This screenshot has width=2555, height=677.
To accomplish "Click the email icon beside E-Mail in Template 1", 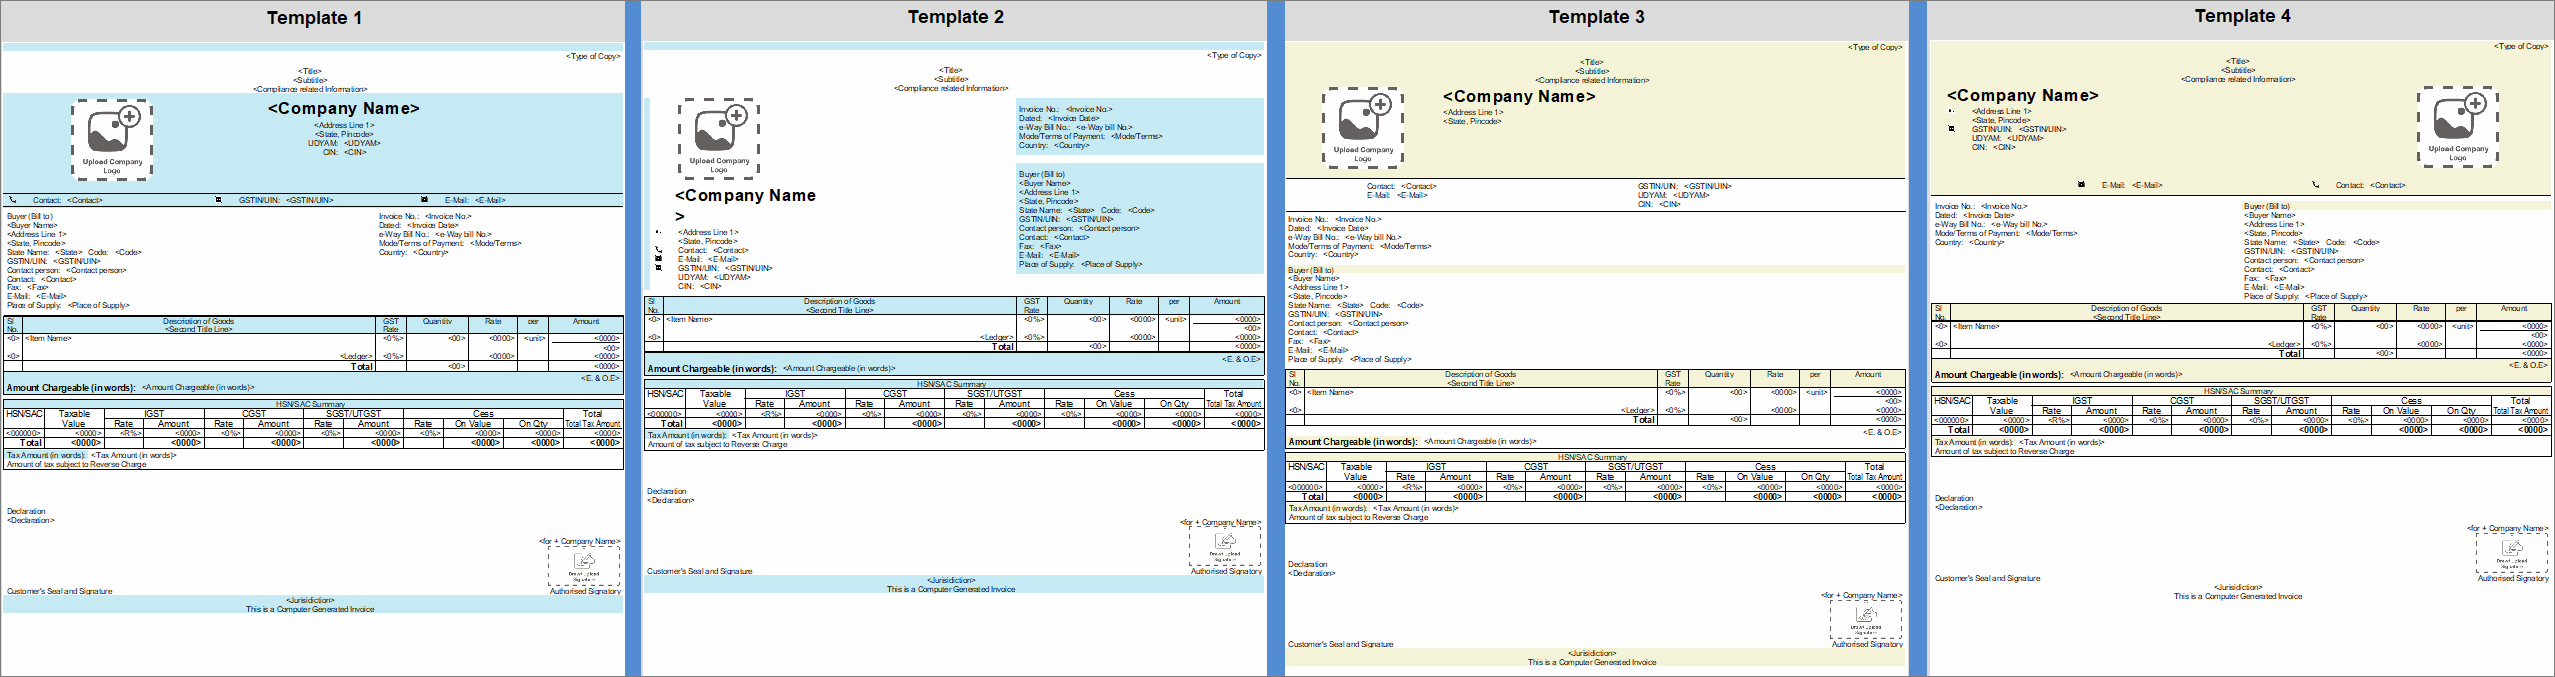I will (x=424, y=200).
